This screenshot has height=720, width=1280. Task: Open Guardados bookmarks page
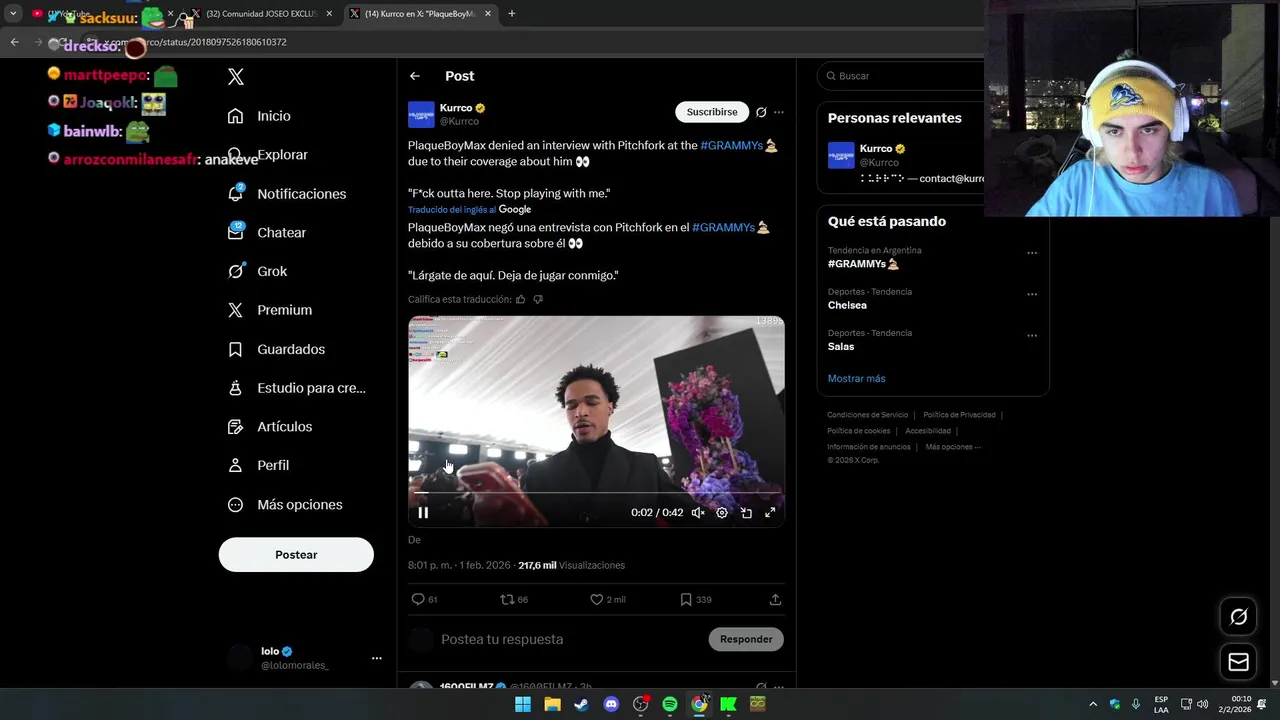click(x=276, y=349)
